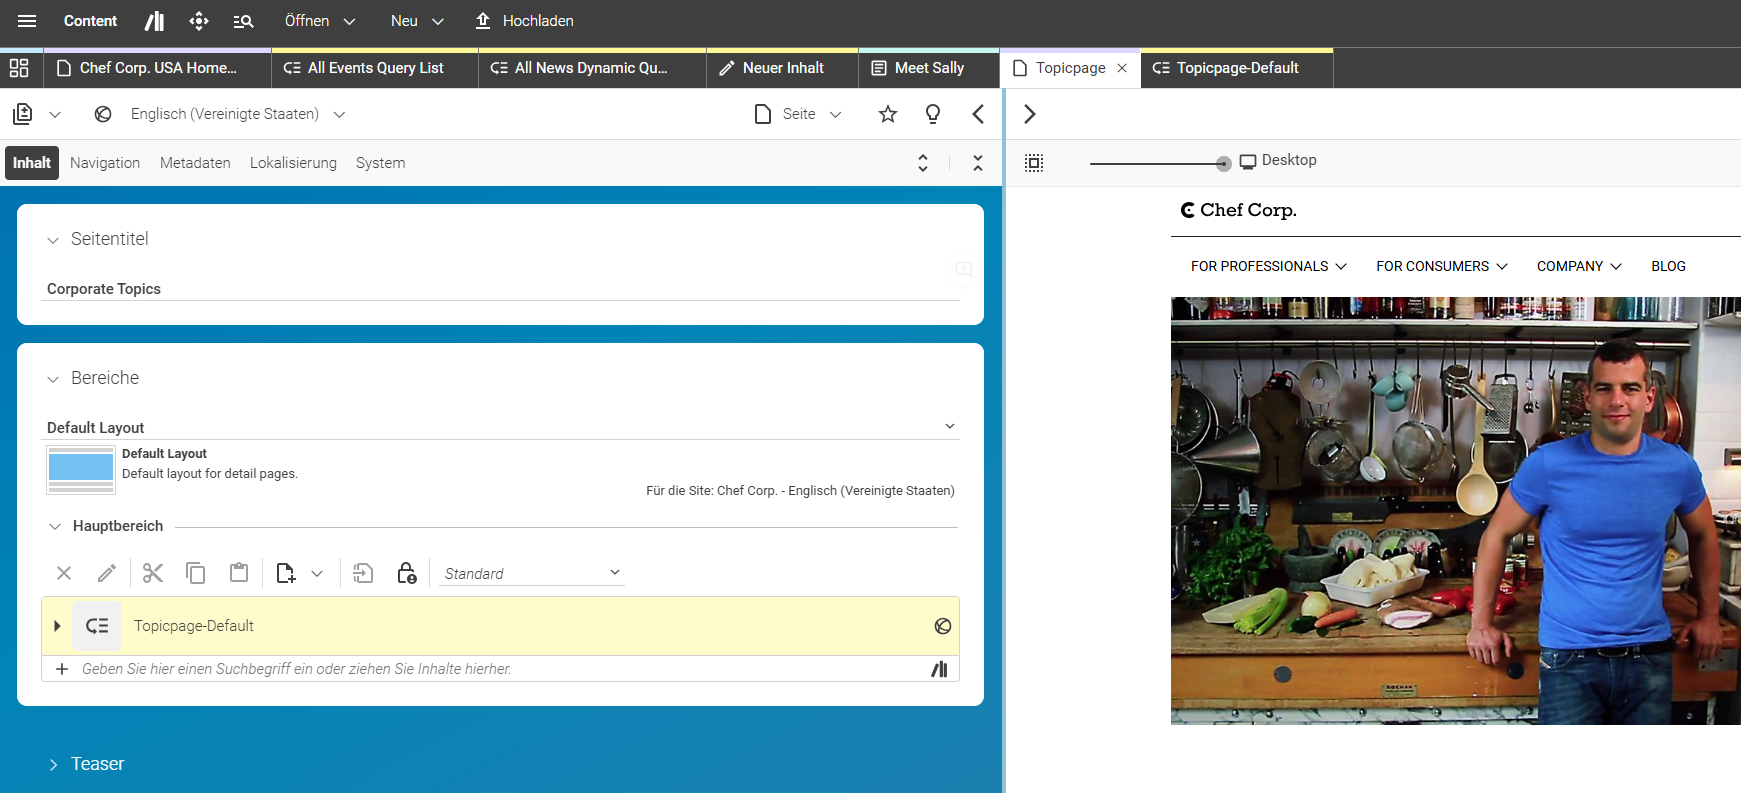The image size is (1741, 793).
Task: Cut the selected item with scissors icon
Action: (153, 573)
